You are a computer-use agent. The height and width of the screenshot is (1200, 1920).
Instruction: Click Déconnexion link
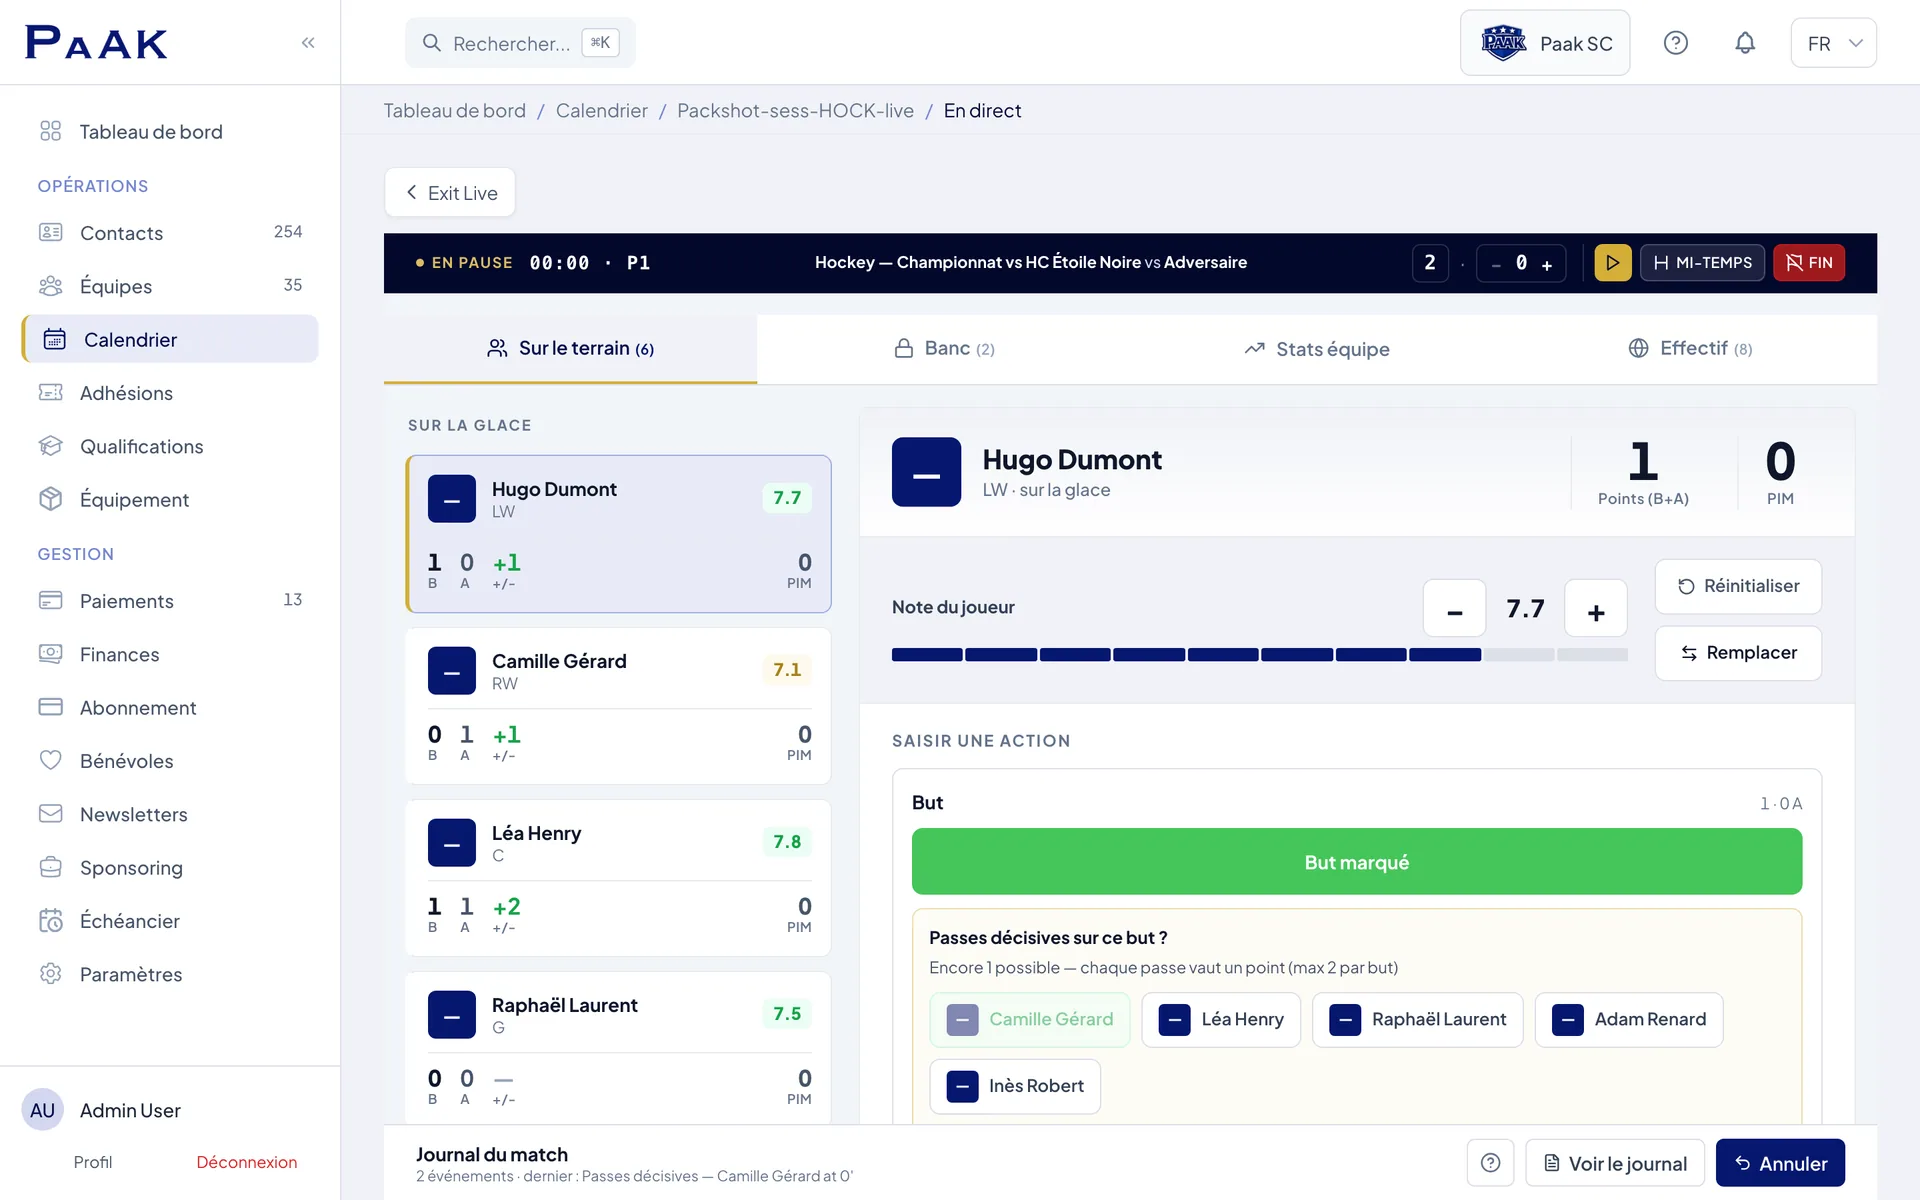246,1162
